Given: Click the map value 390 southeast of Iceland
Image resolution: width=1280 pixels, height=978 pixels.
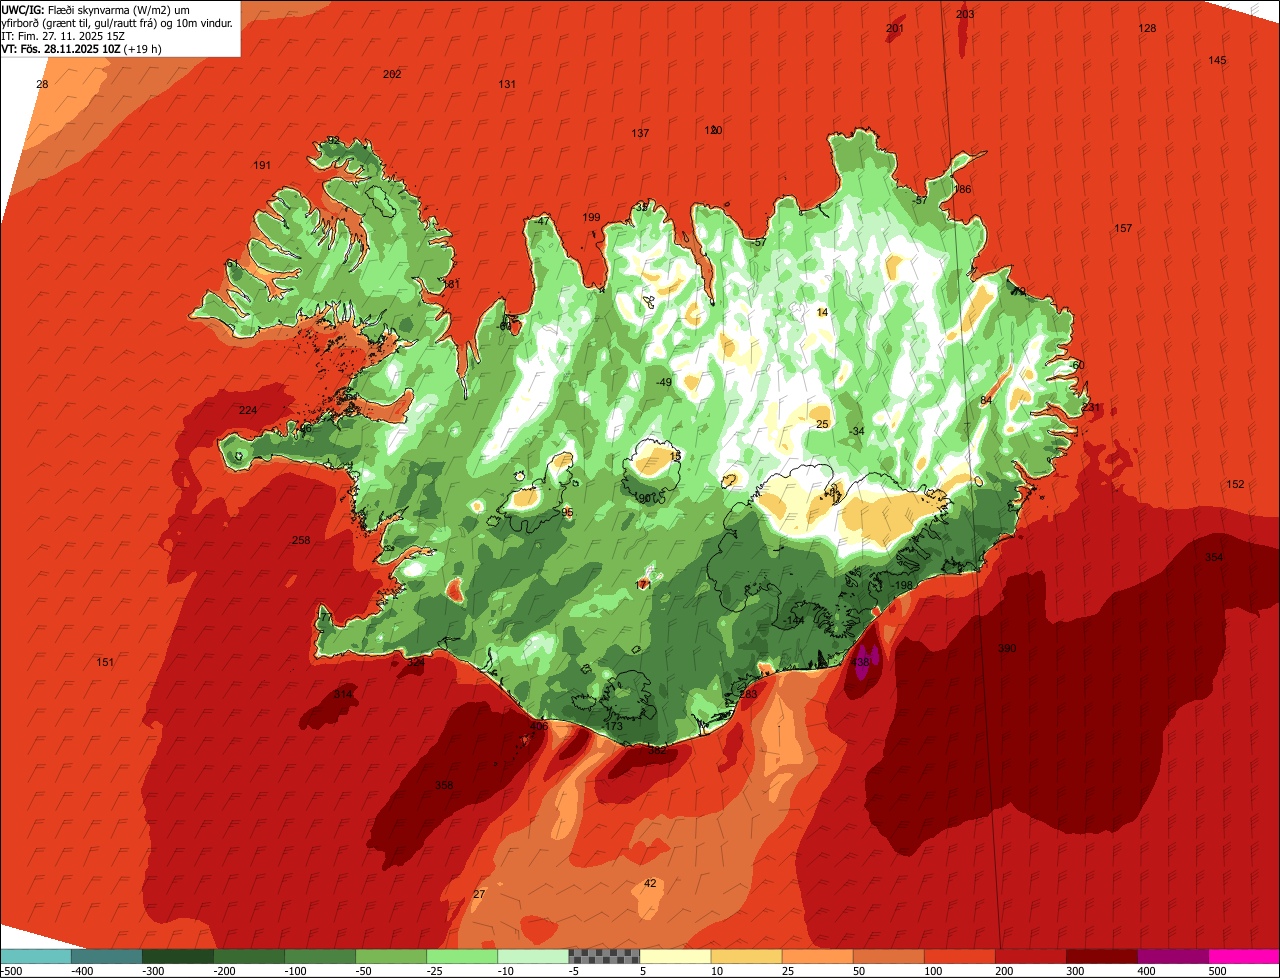Looking at the screenshot, I should click(x=1007, y=649).
